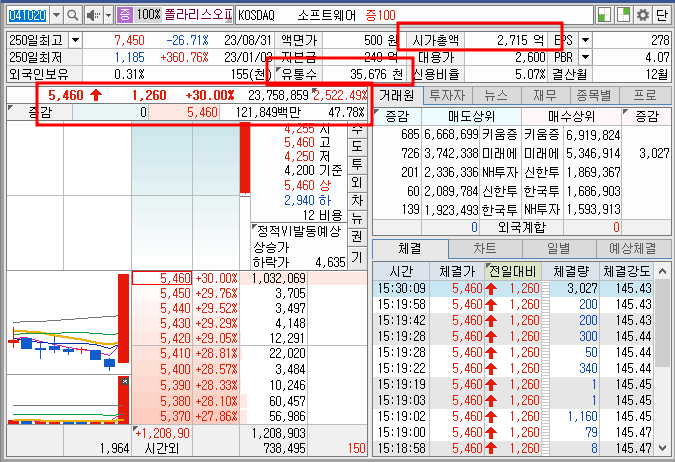
Task: Click the 신용비율 label
Action: (x=436, y=74)
